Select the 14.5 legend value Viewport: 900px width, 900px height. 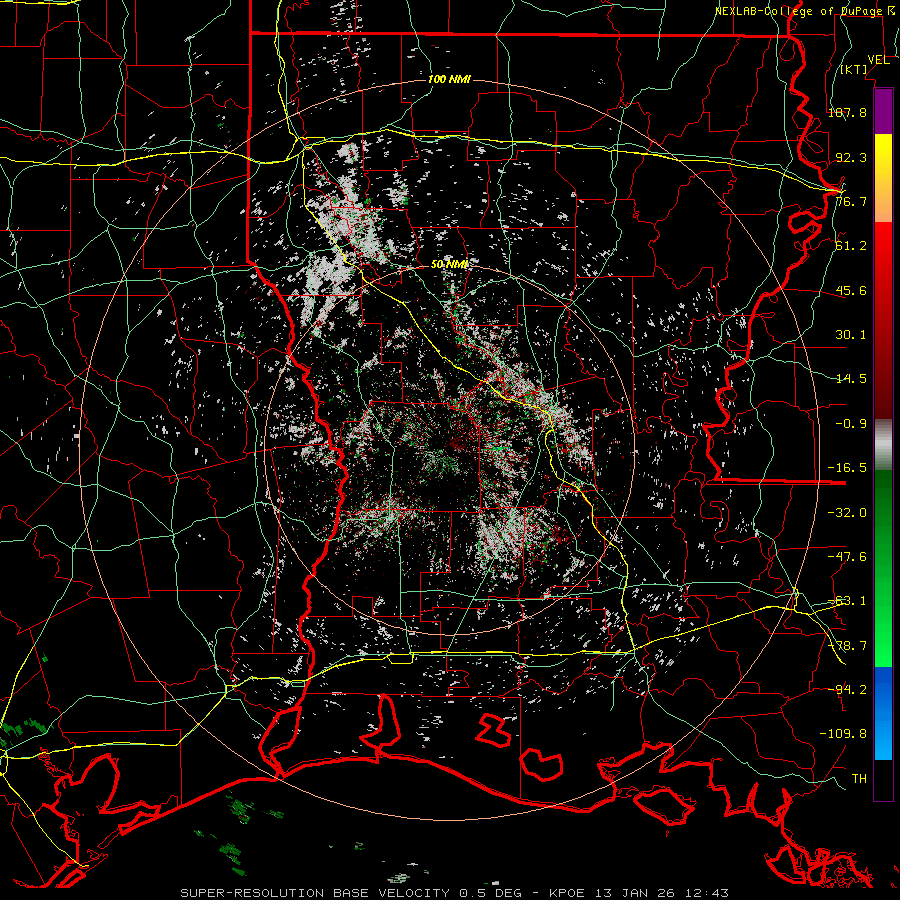tap(851, 379)
